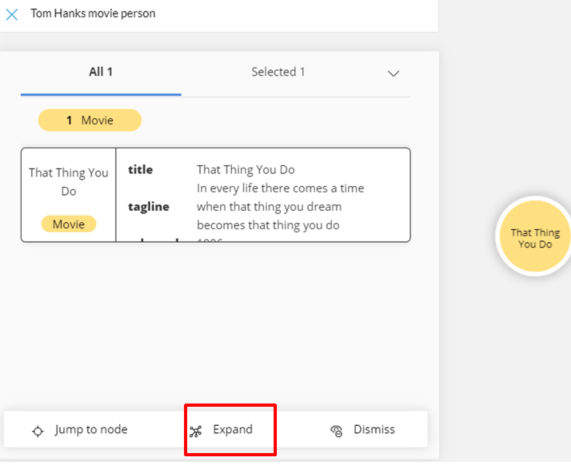Click the title value That Thing You Do
This screenshot has width=571, height=465.
246,169
